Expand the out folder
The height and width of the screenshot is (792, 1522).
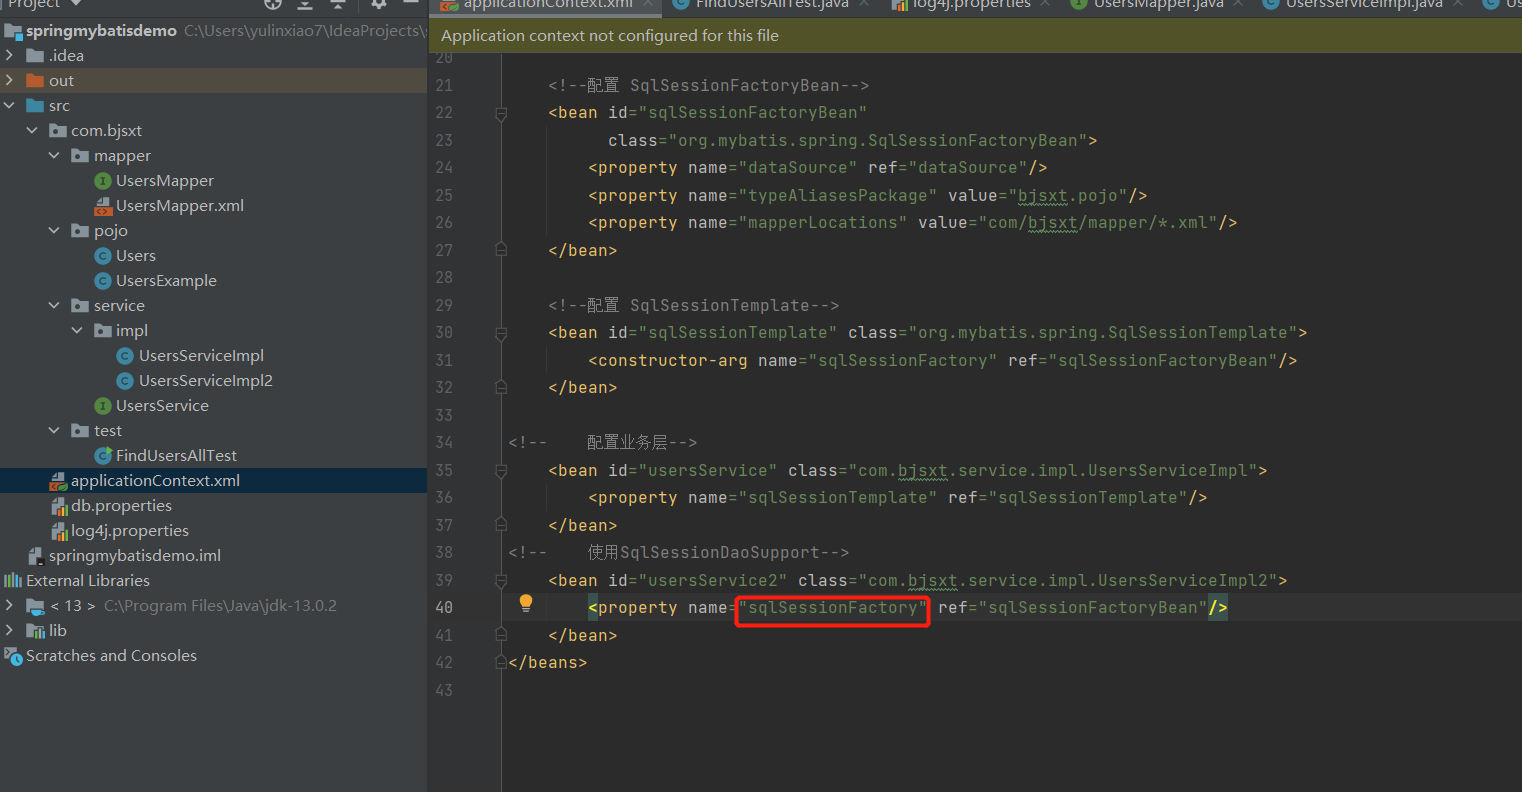(x=10, y=80)
